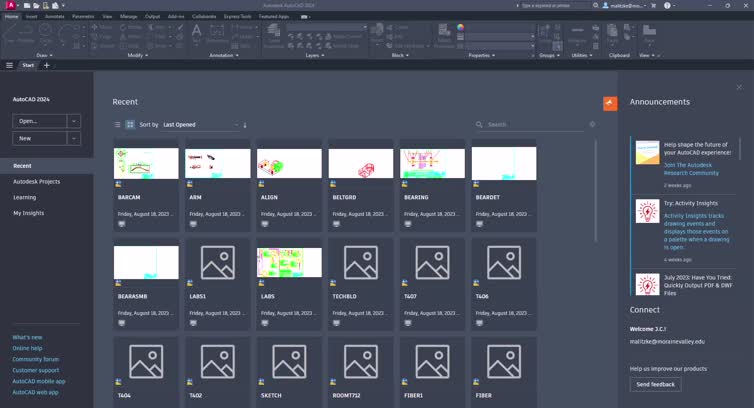The height and width of the screenshot is (408, 754).
Task: Click the New button
Action: point(39,139)
